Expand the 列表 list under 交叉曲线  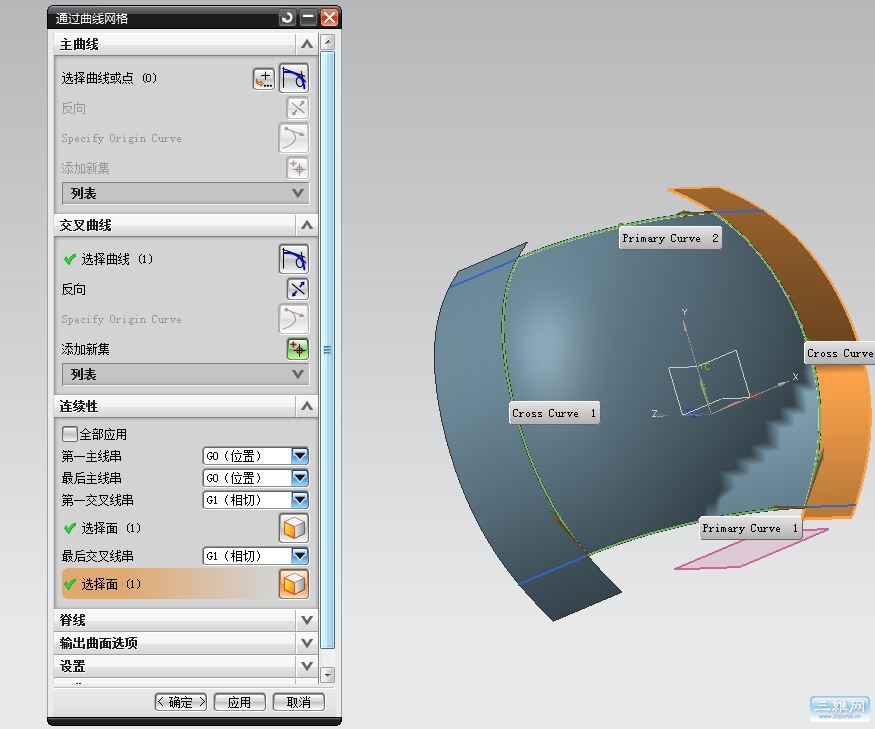(186, 374)
